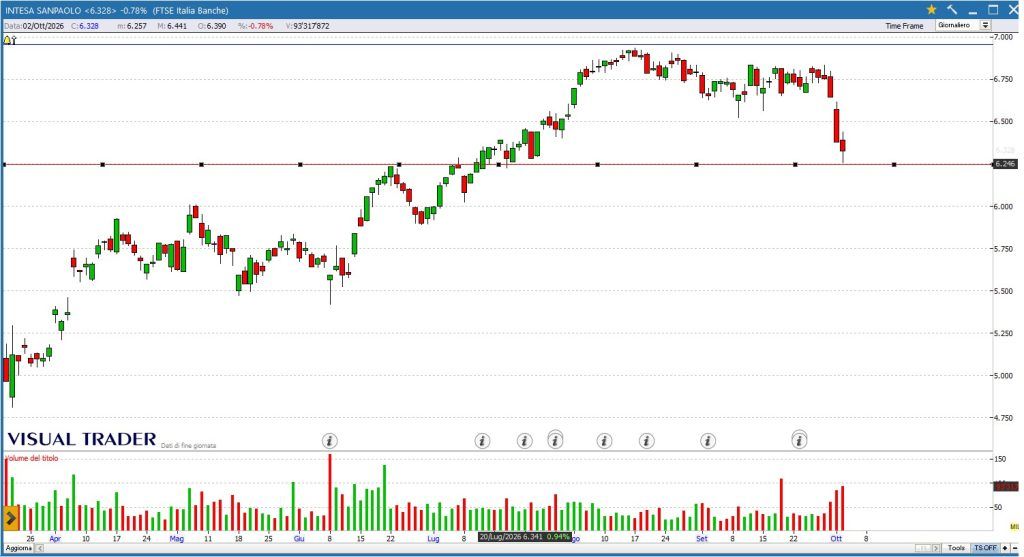
Task: Click the 6.500 price axis label
Action: pyautogui.click(x=1002, y=121)
